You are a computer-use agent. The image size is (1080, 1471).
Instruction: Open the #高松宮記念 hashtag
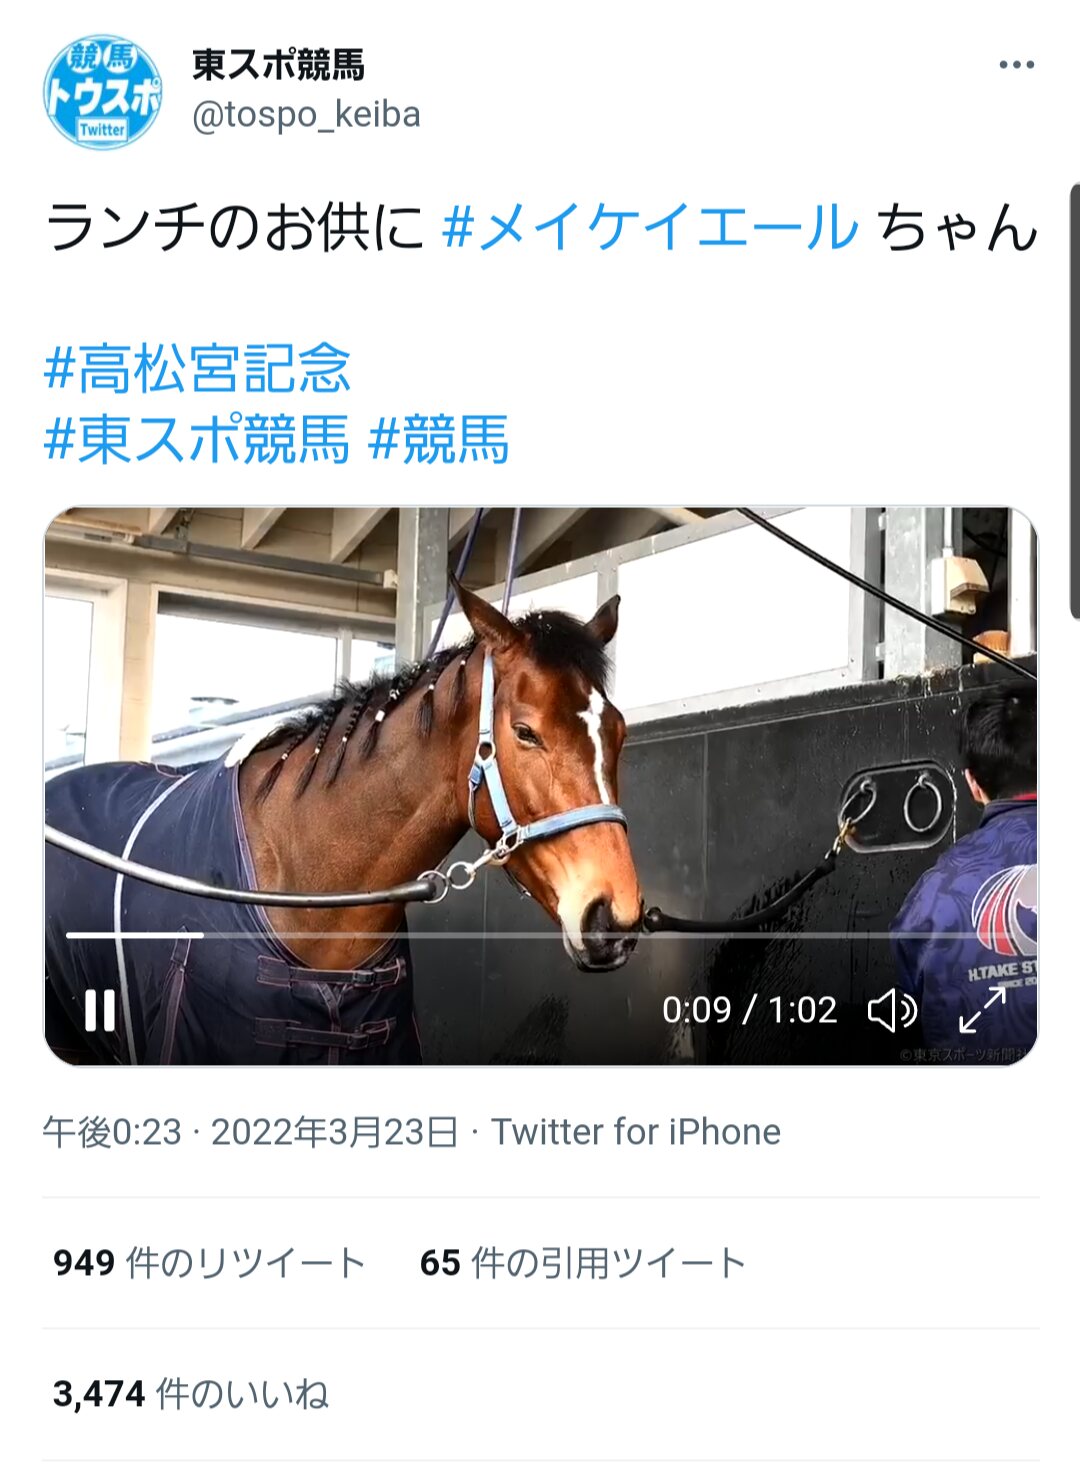pyautogui.click(x=198, y=368)
